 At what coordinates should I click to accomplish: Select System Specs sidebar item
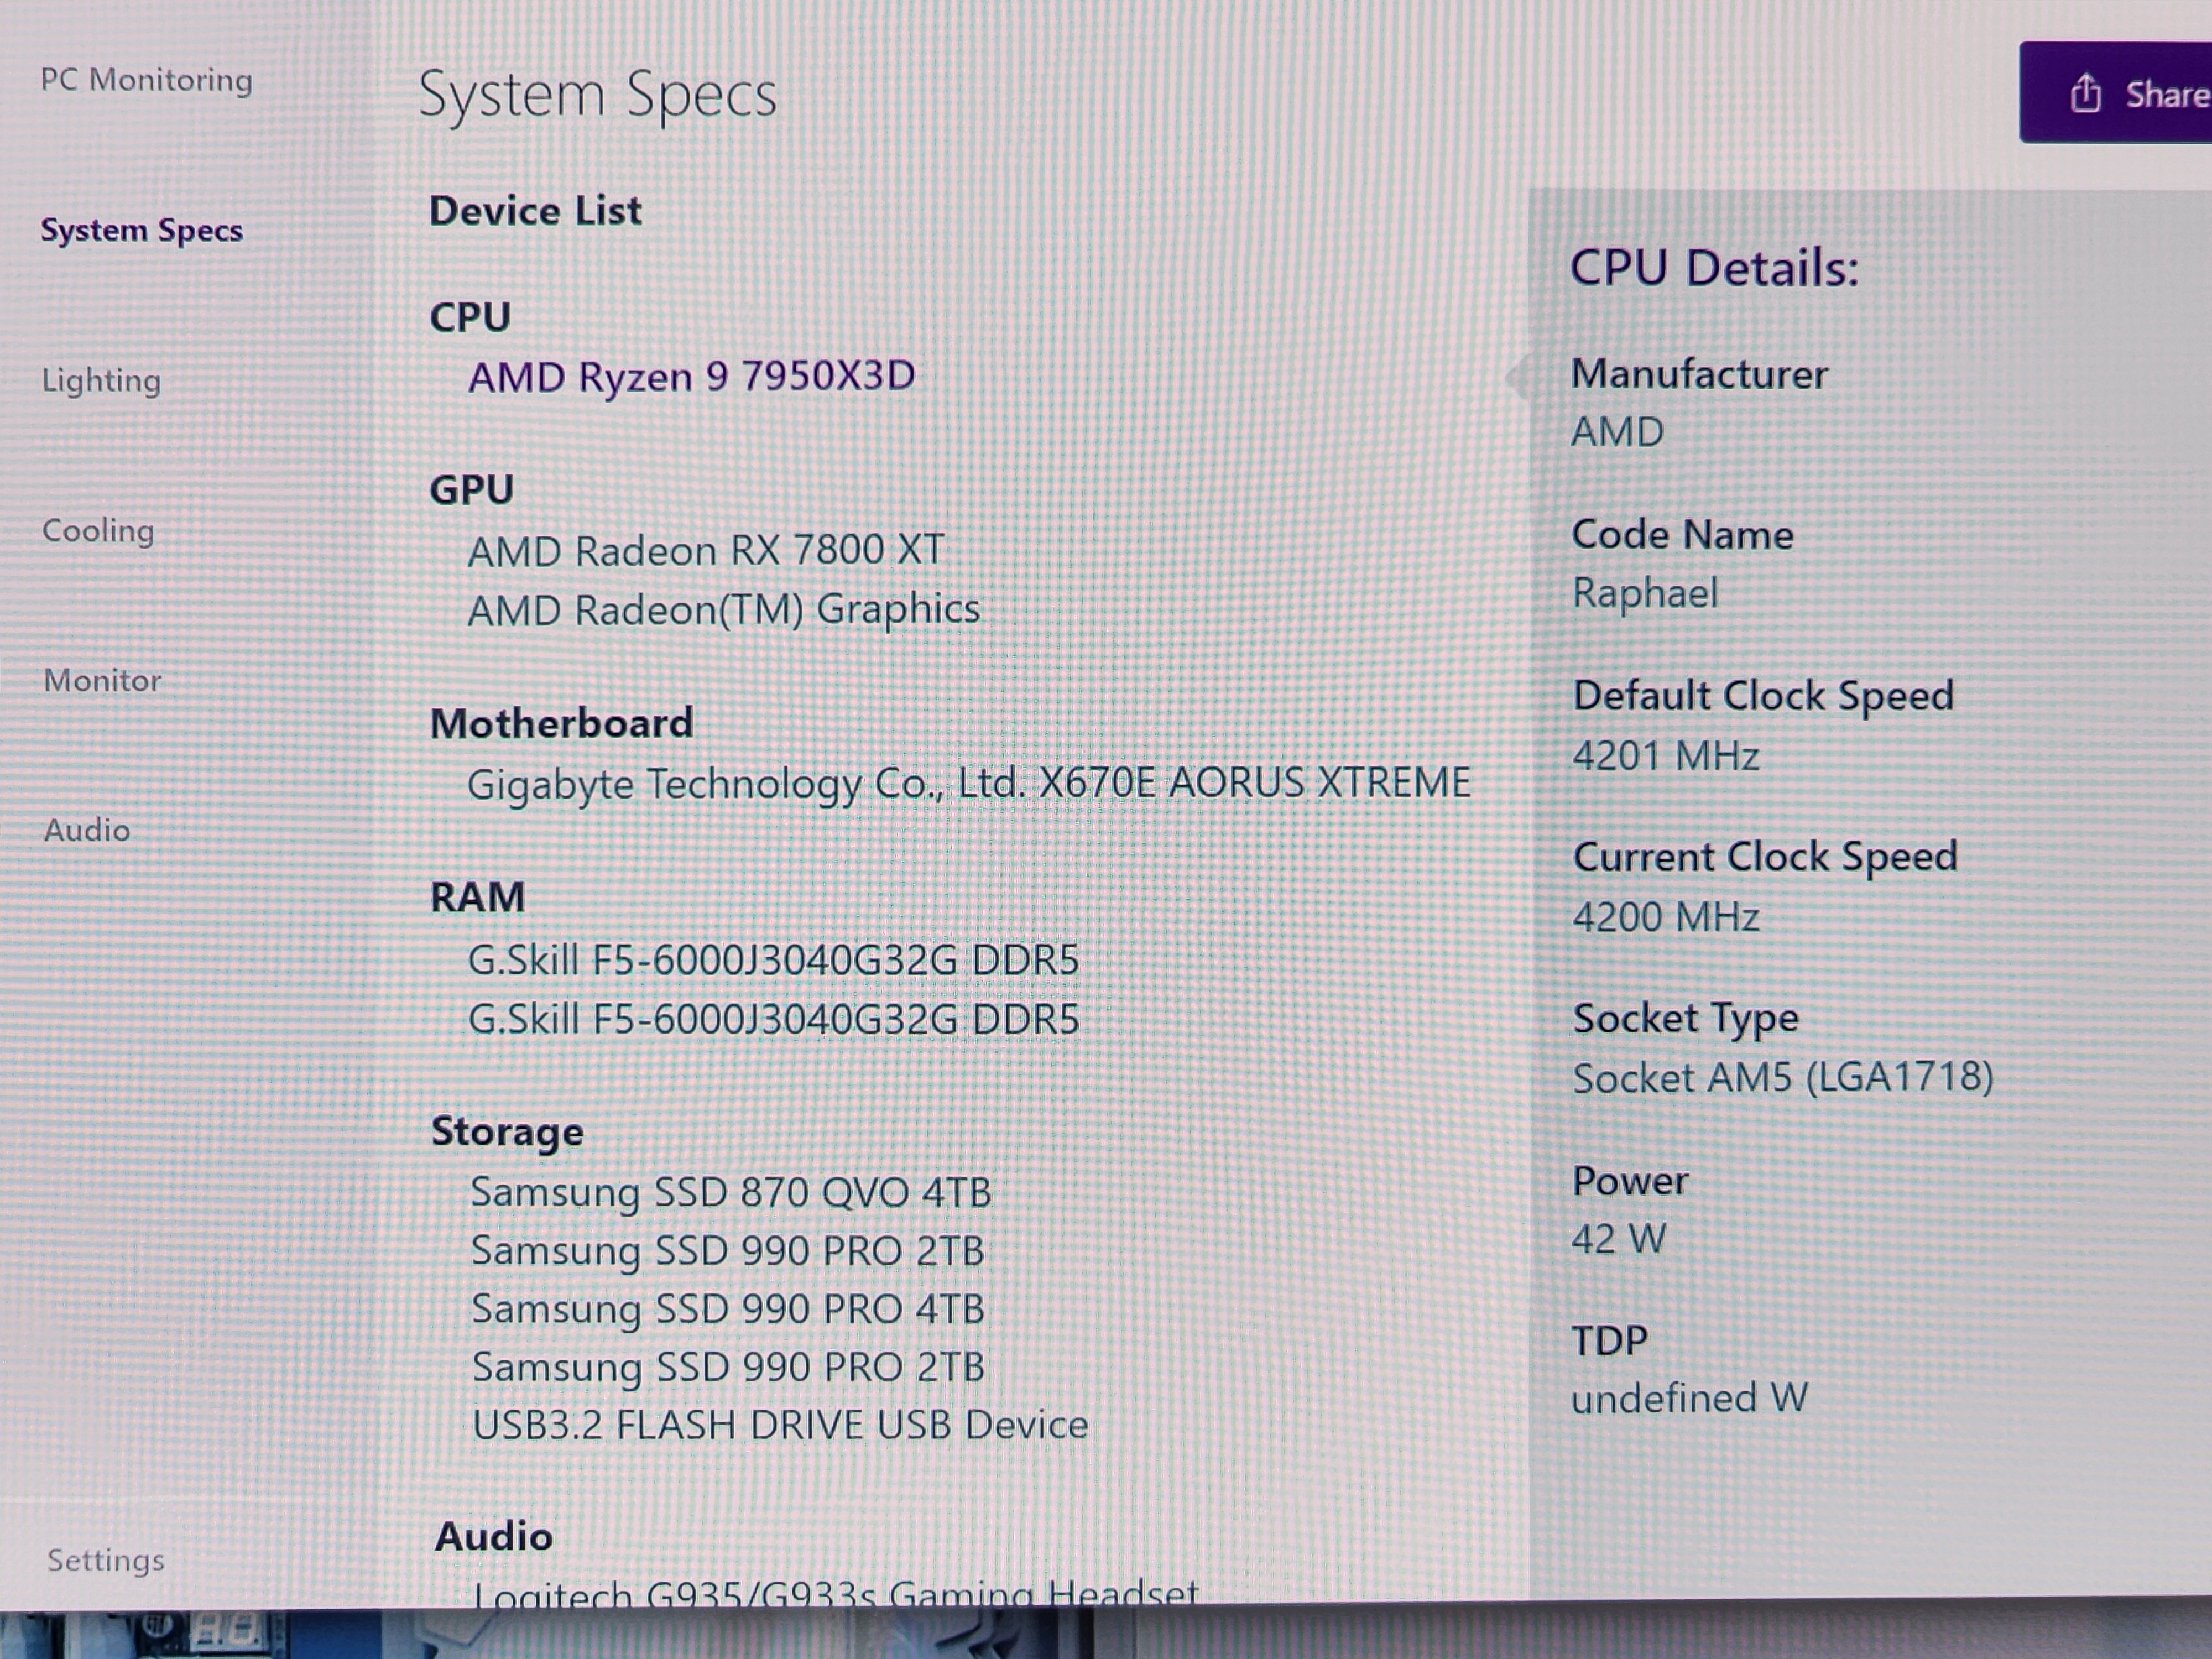click(x=141, y=231)
